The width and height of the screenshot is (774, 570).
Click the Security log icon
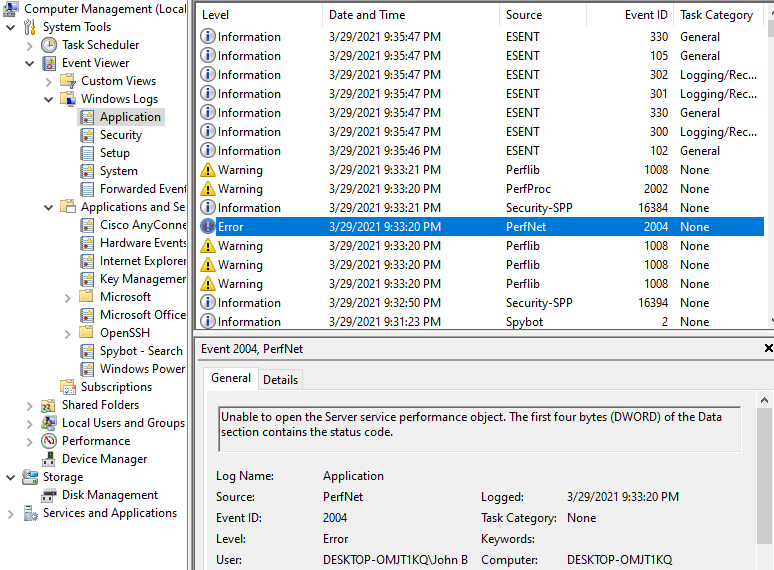coord(88,135)
